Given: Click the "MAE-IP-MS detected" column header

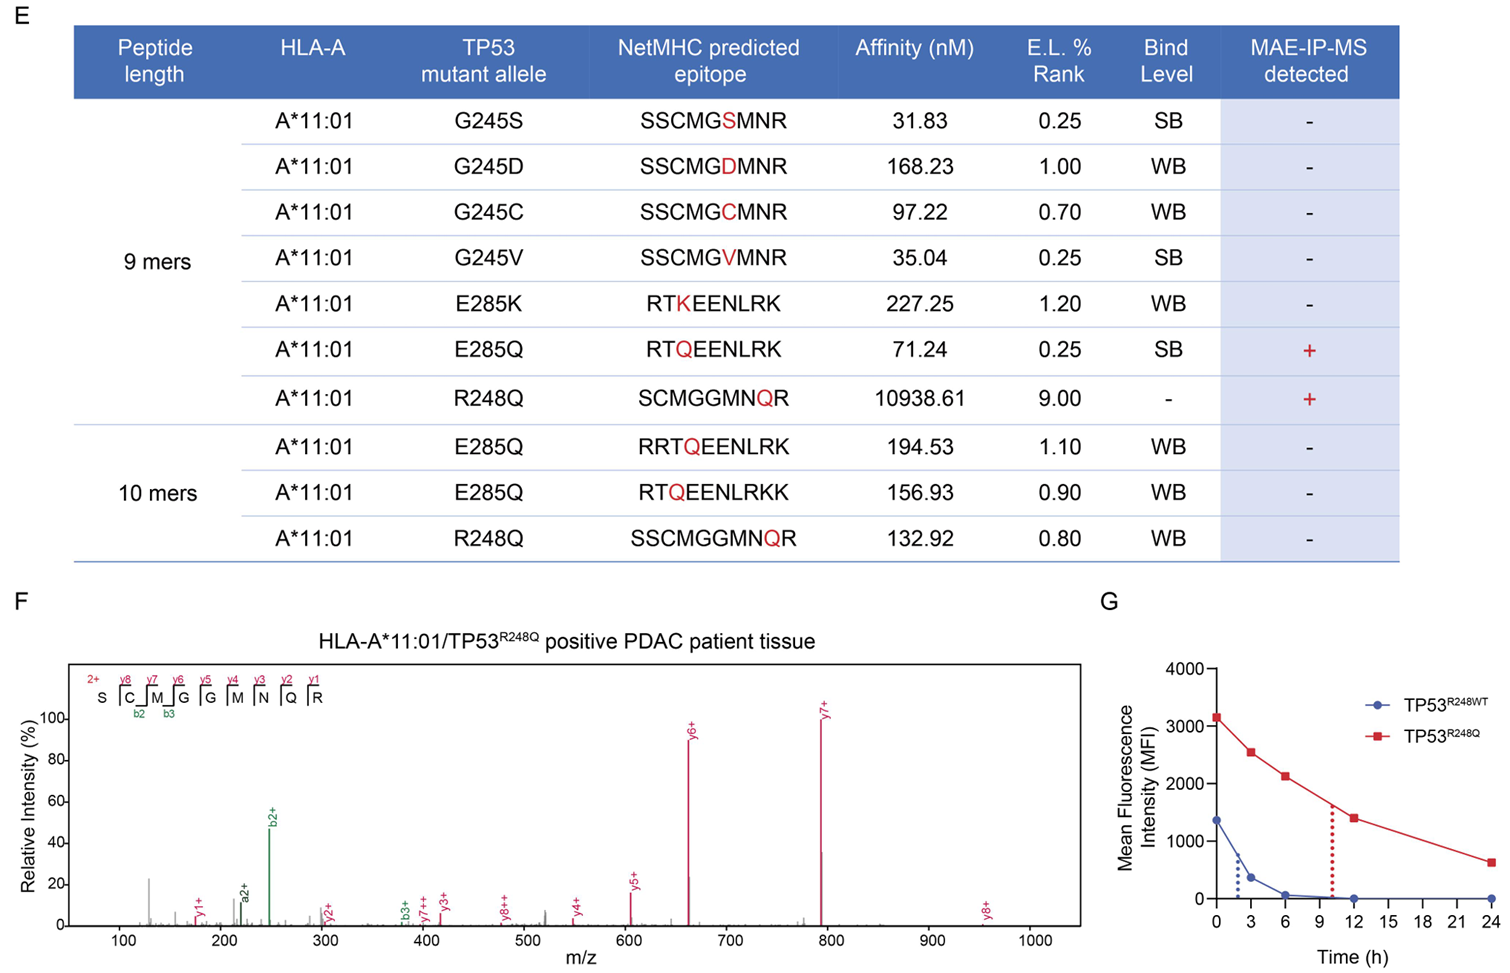Looking at the screenshot, I should tap(1305, 61).
